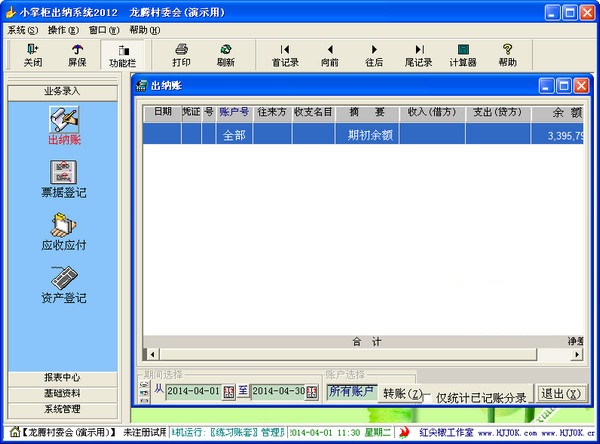
Task: Click the 转账 transfer button
Action: pyautogui.click(x=402, y=393)
